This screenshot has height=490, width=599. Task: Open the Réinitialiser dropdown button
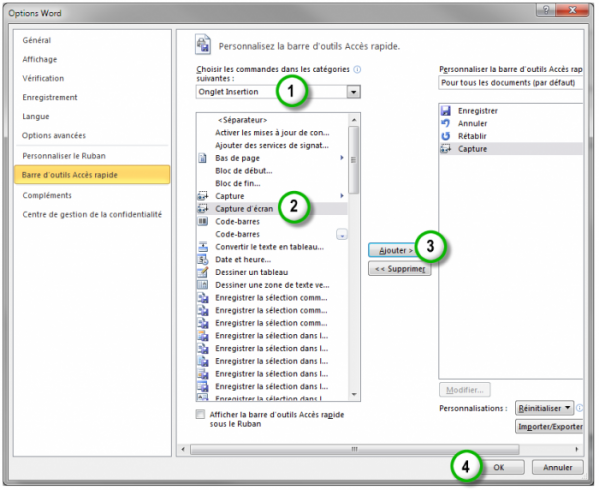[x=544, y=408]
